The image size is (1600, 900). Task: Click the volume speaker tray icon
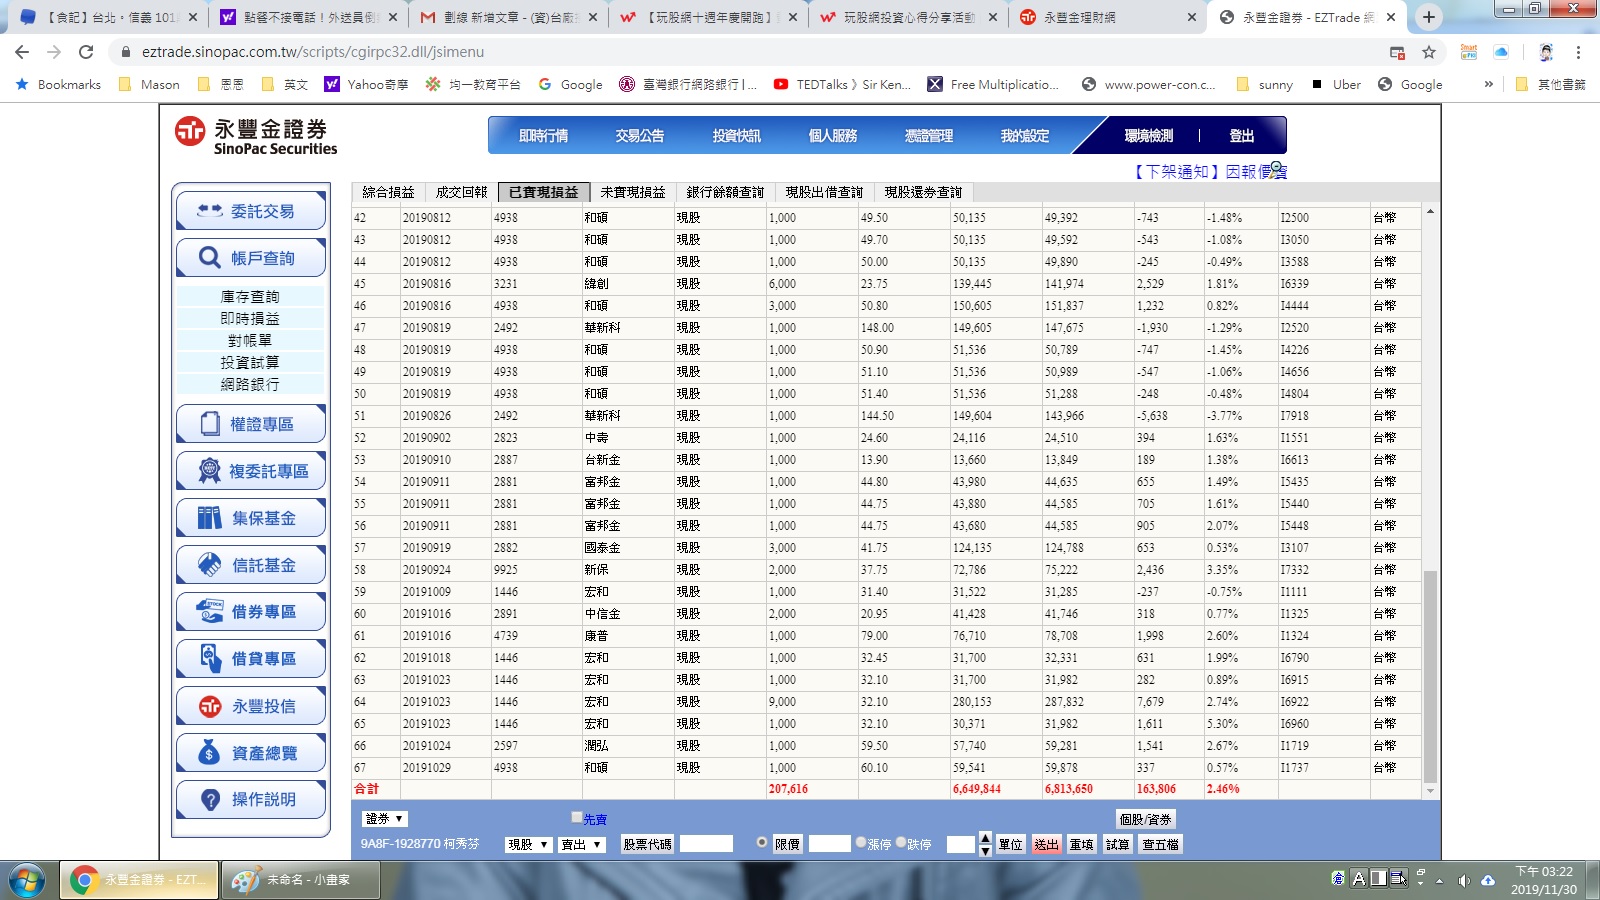coord(1463,880)
